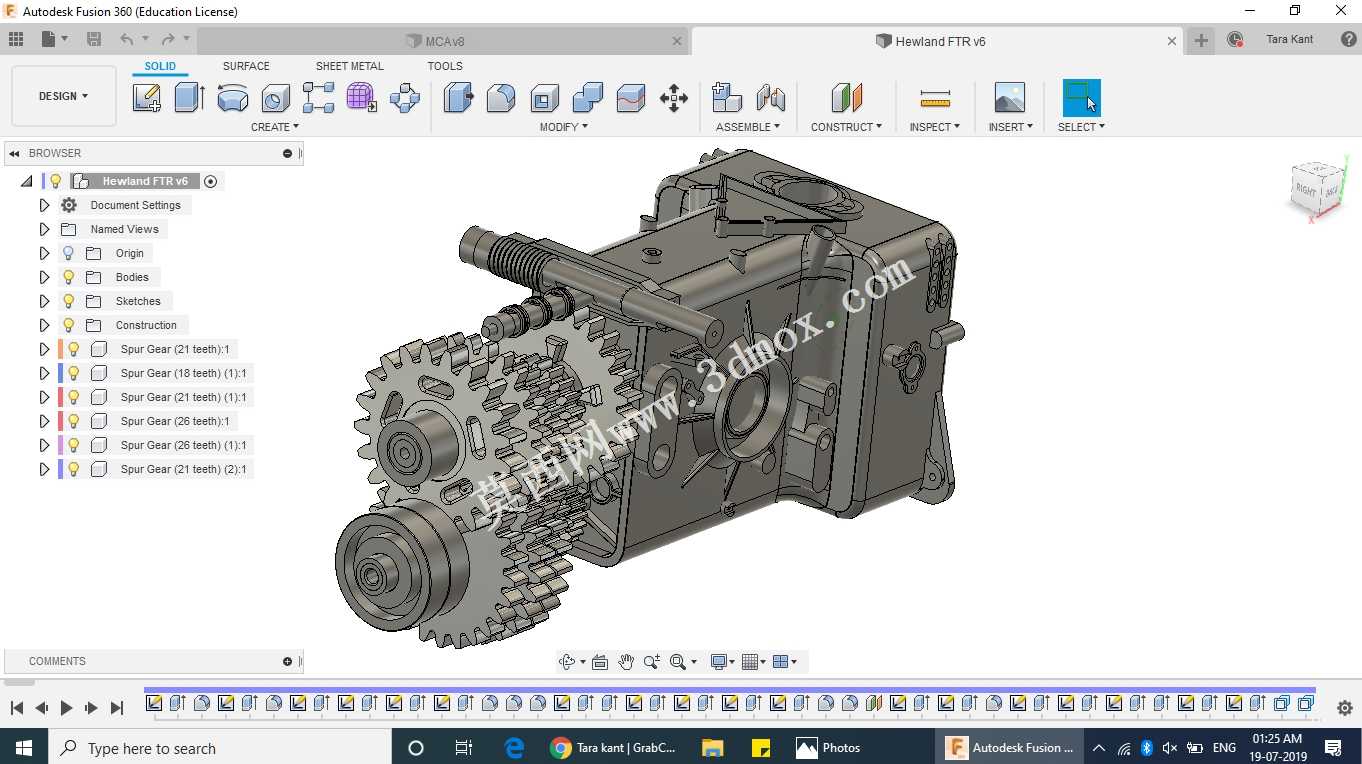Image resolution: width=1362 pixels, height=764 pixels.
Task: Toggle visibility of Sketches folder
Action: click(68, 301)
